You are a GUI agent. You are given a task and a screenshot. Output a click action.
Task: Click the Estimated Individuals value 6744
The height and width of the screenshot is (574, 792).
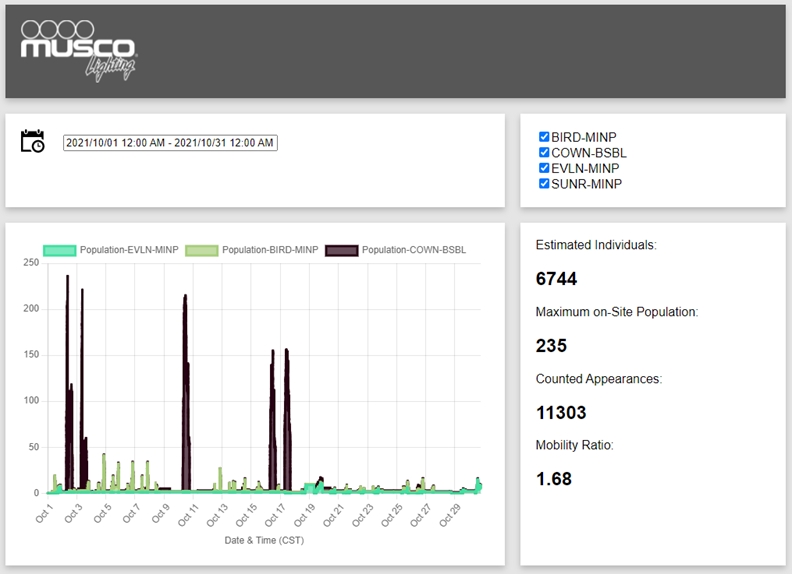pyautogui.click(x=557, y=279)
